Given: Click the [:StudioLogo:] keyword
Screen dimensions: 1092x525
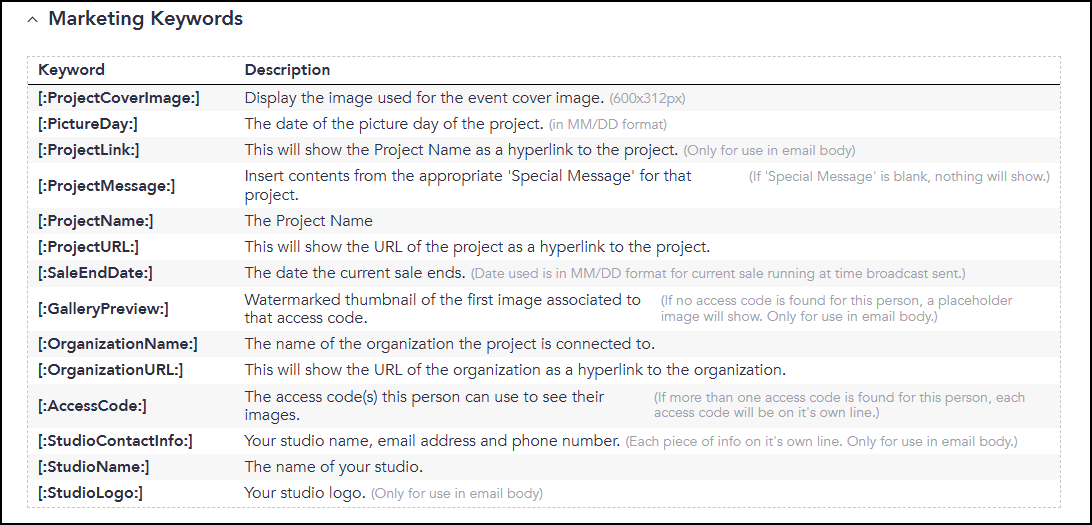Looking at the screenshot, I should [91, 493].
